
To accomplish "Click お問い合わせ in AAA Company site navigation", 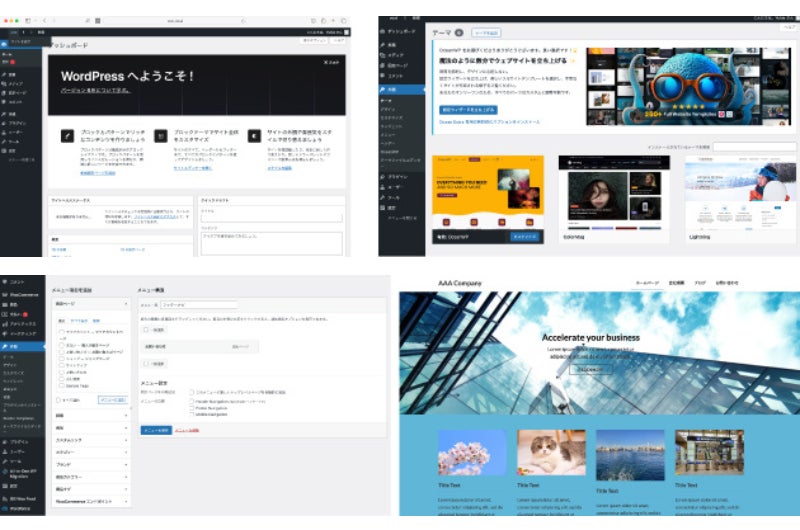I will [727, 283].
